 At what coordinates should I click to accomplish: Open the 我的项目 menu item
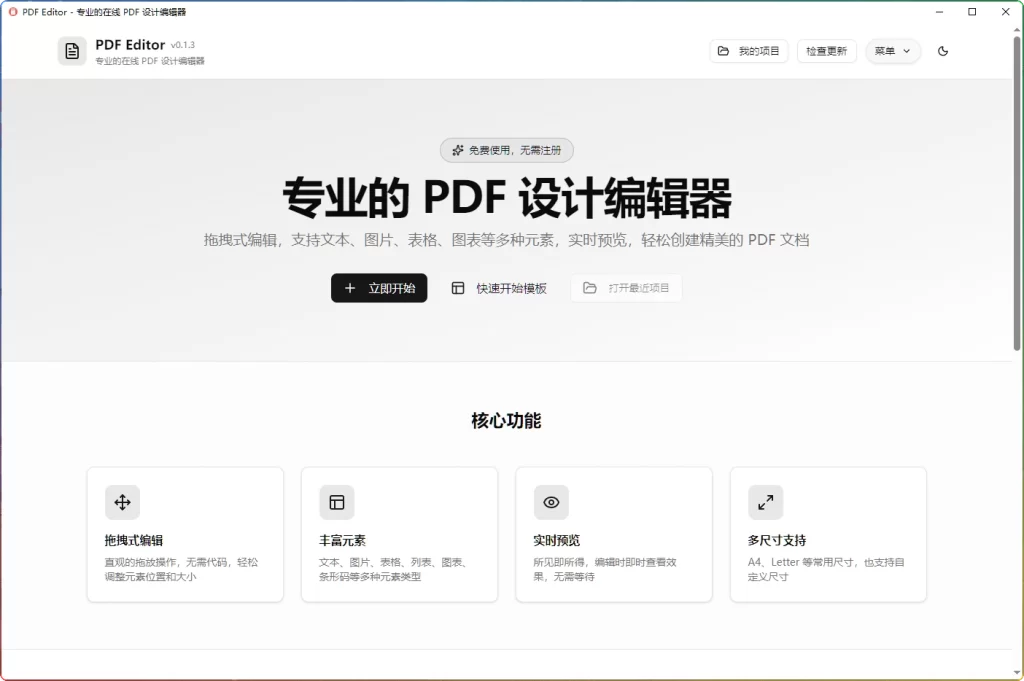pyautogui.click(x=749, y=51)
